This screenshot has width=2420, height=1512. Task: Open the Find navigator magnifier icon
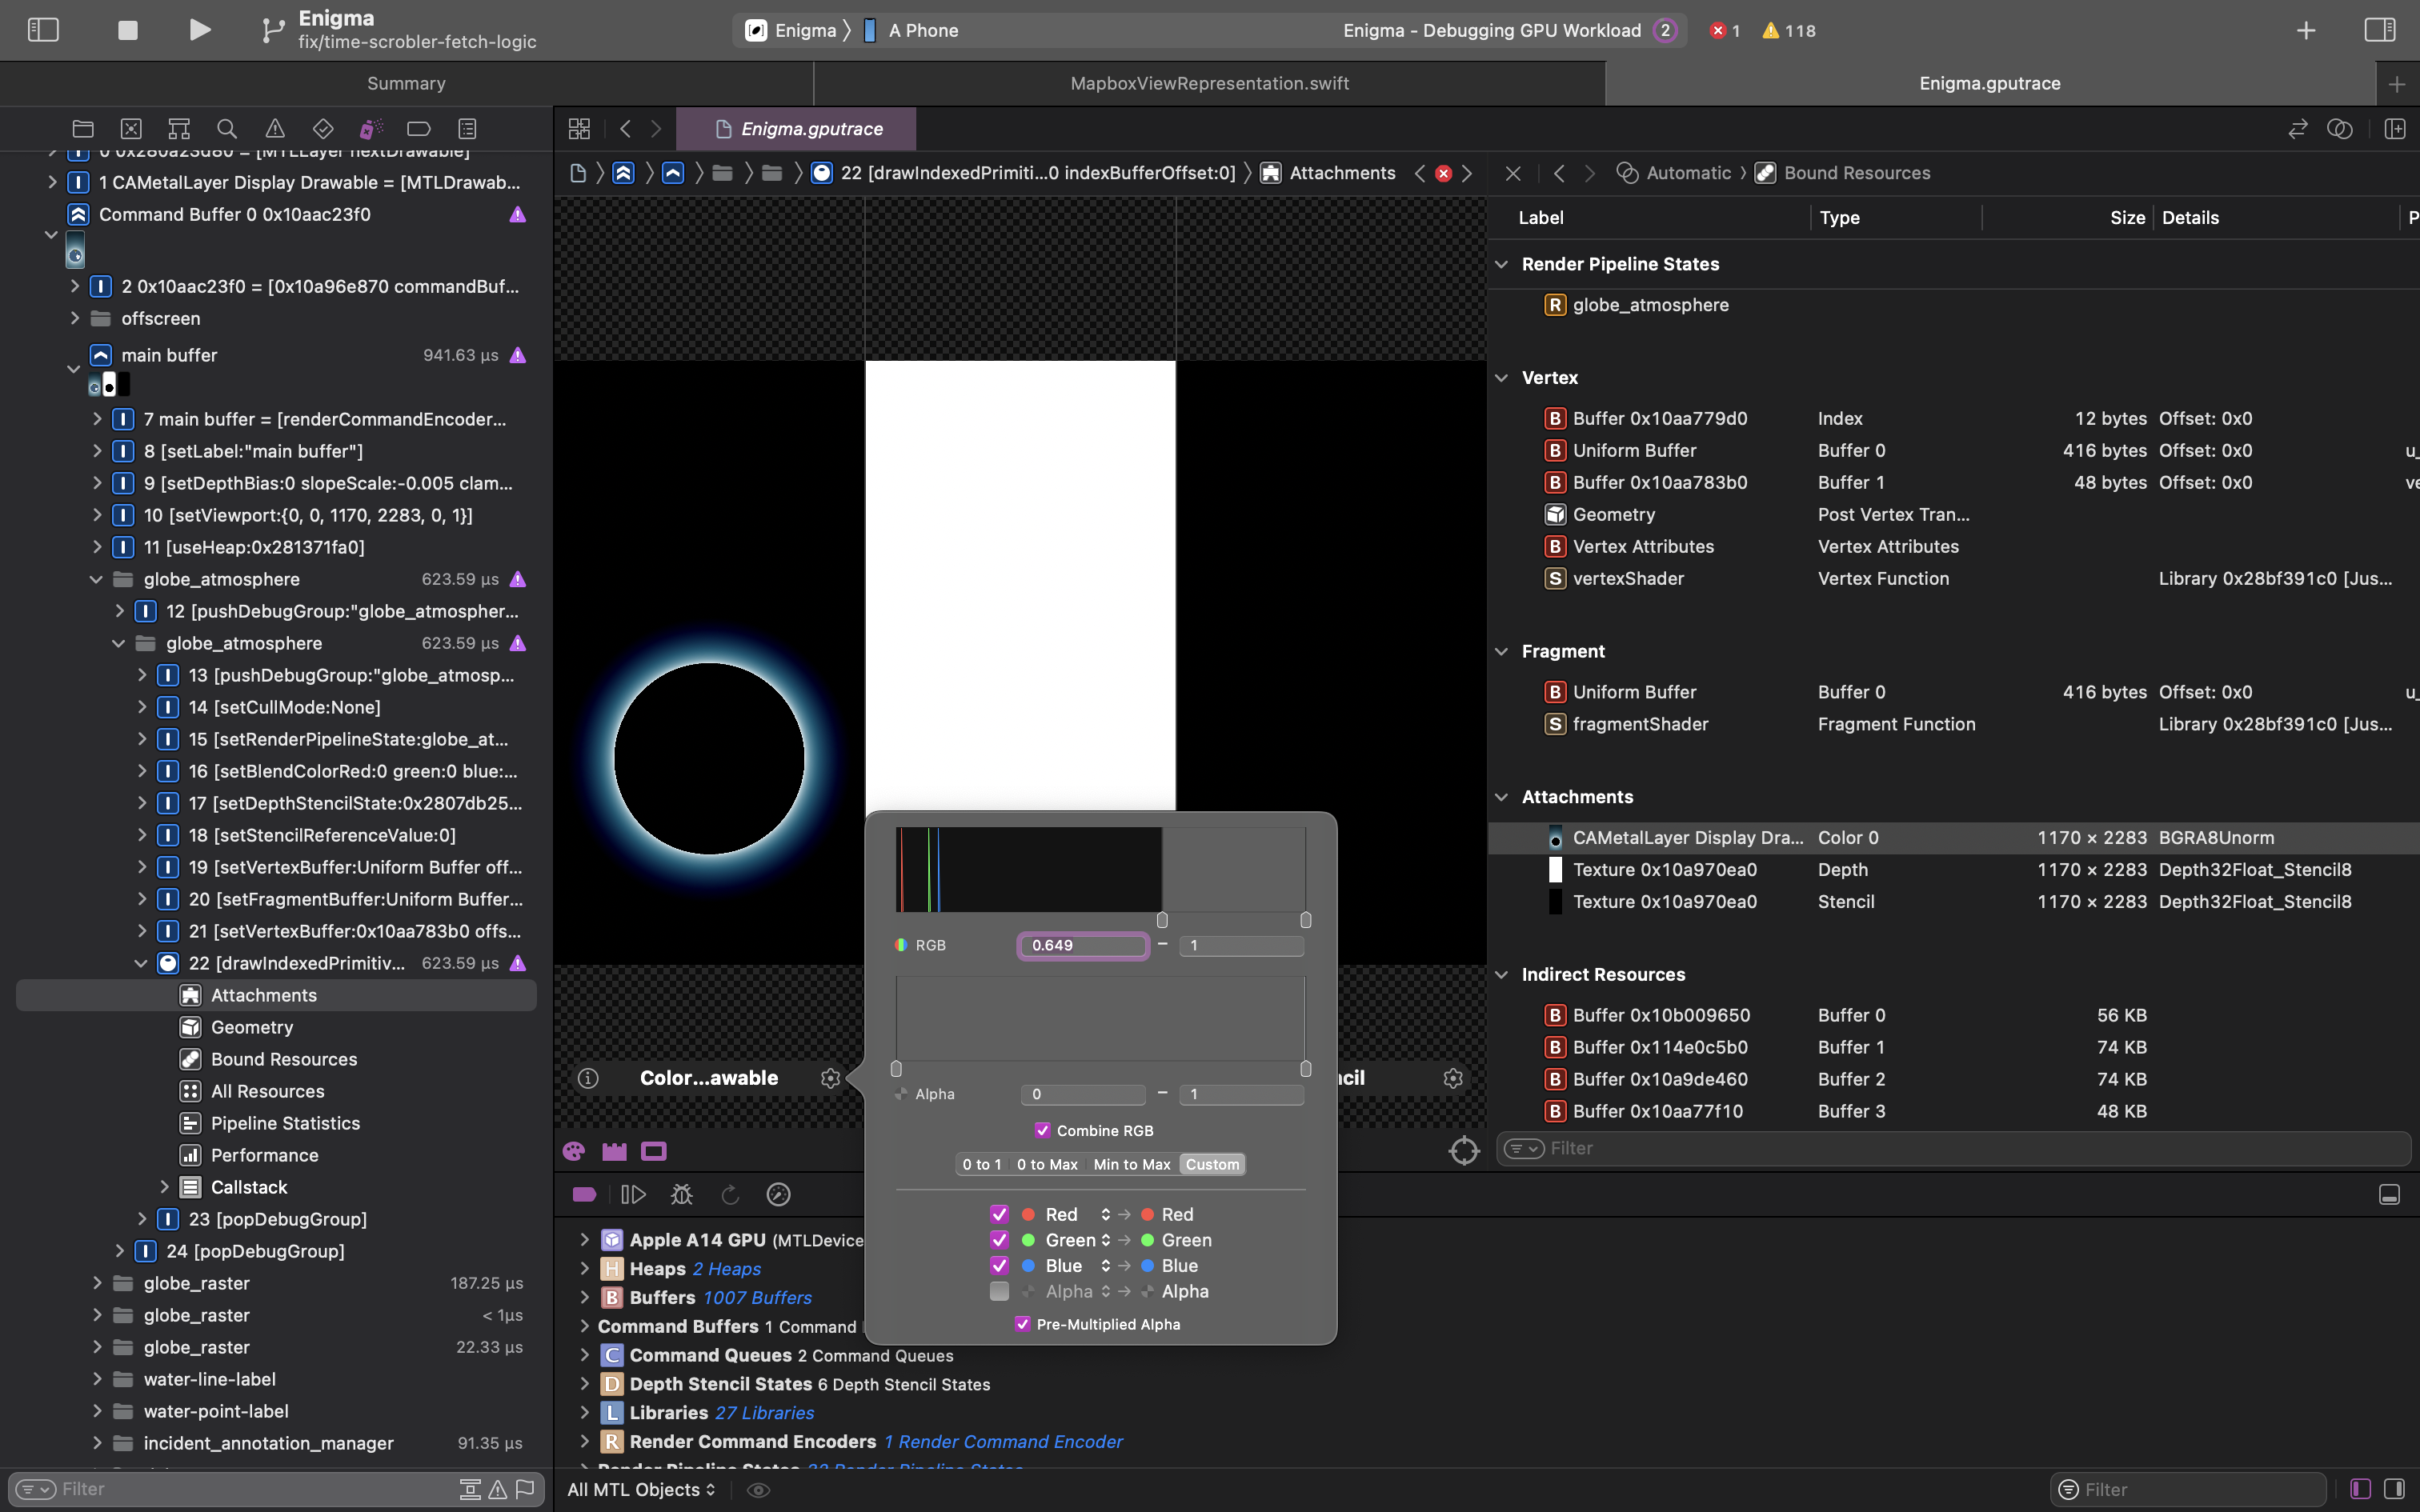227,129
